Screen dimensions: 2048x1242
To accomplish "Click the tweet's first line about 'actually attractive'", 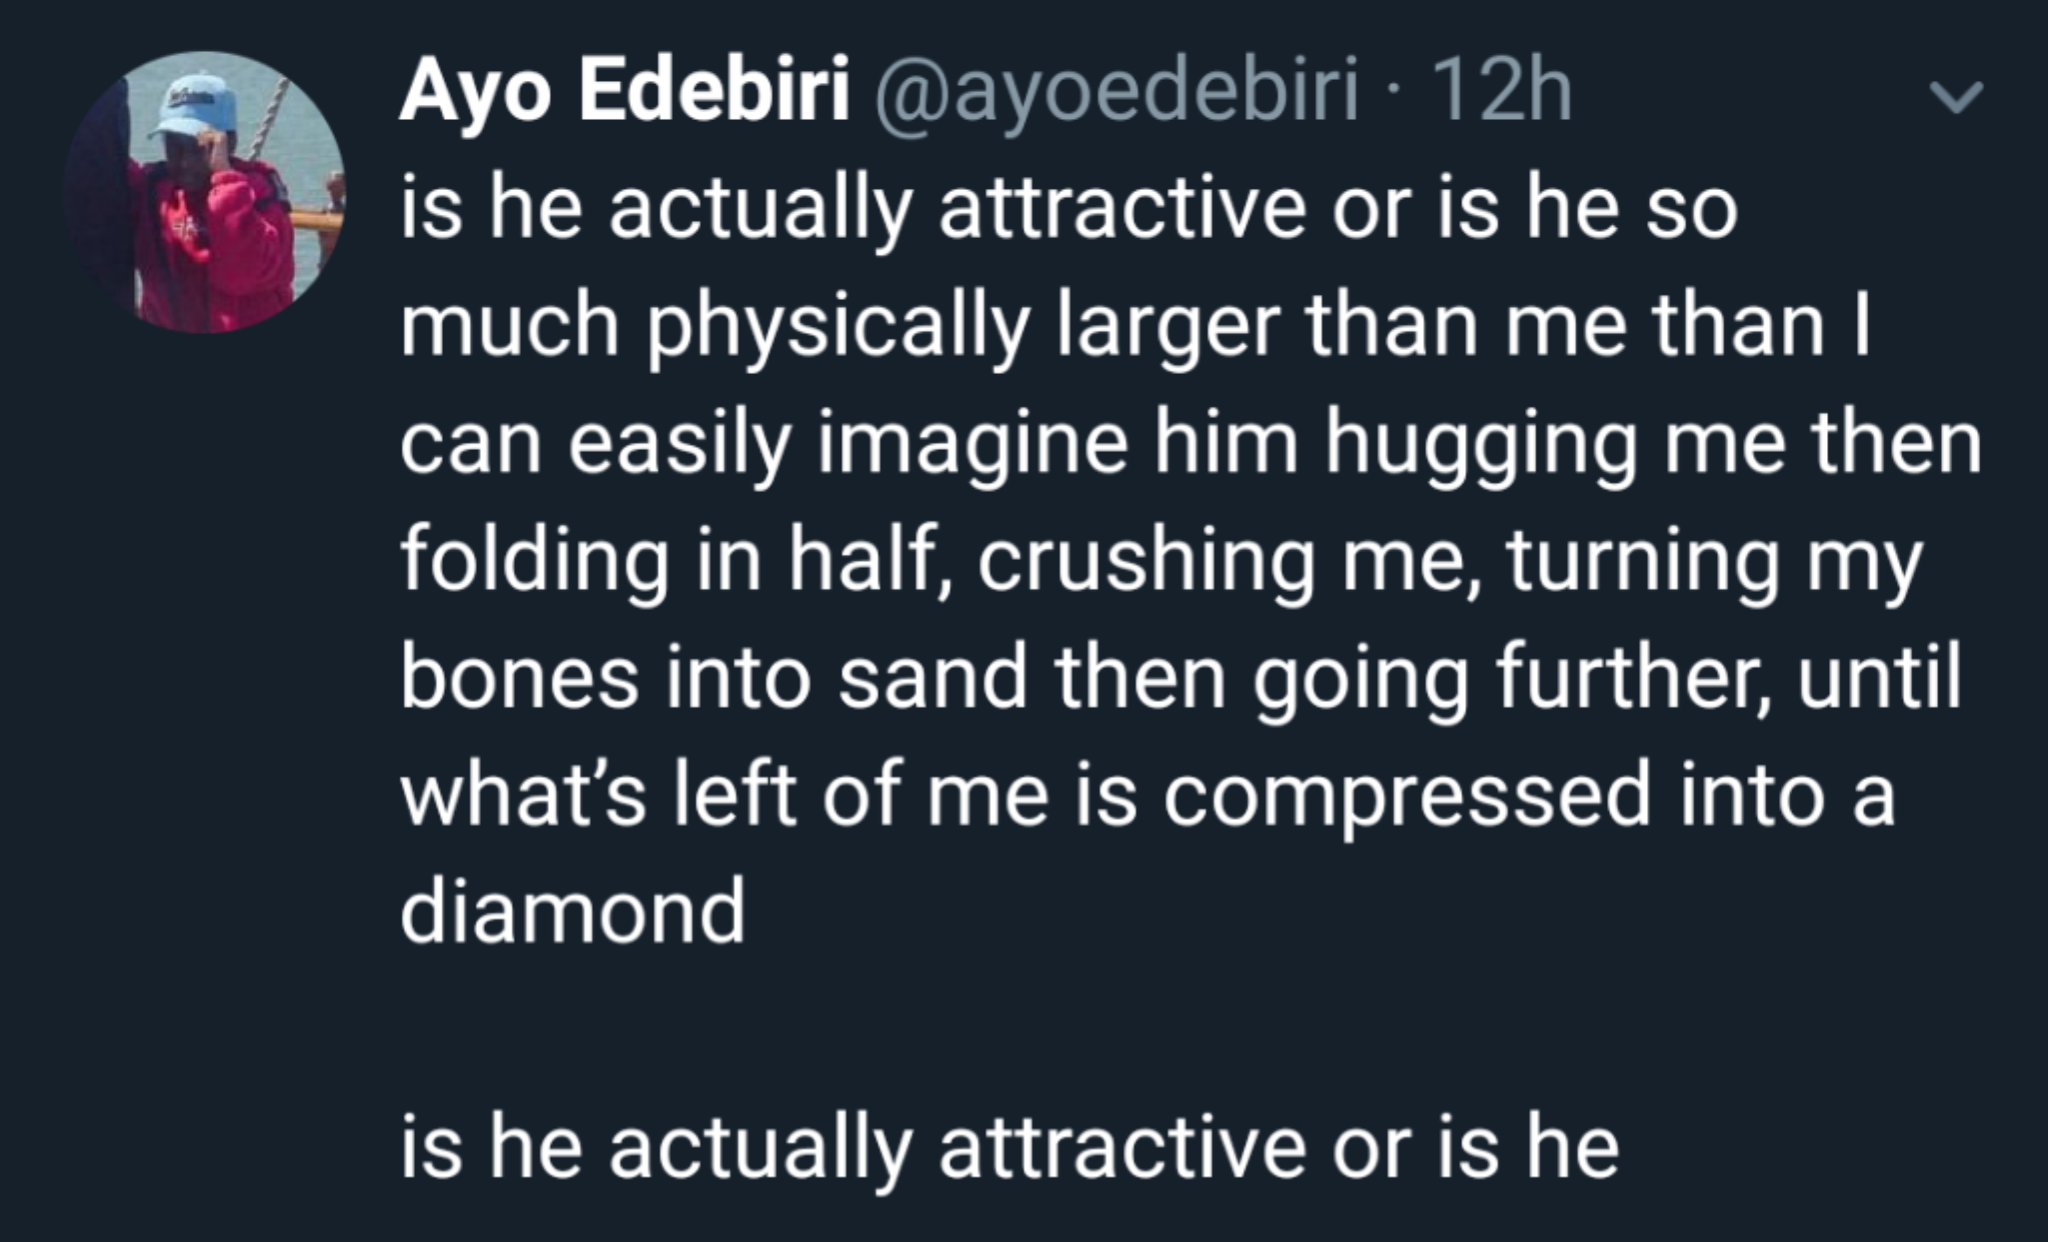I will pos(1068,210).
